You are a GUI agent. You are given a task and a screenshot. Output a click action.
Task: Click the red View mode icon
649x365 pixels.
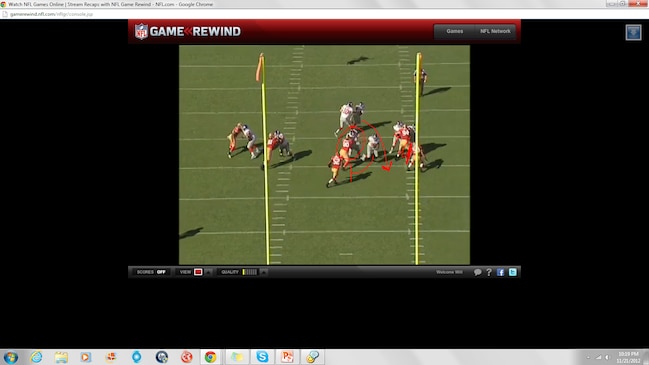click(198, 272)
